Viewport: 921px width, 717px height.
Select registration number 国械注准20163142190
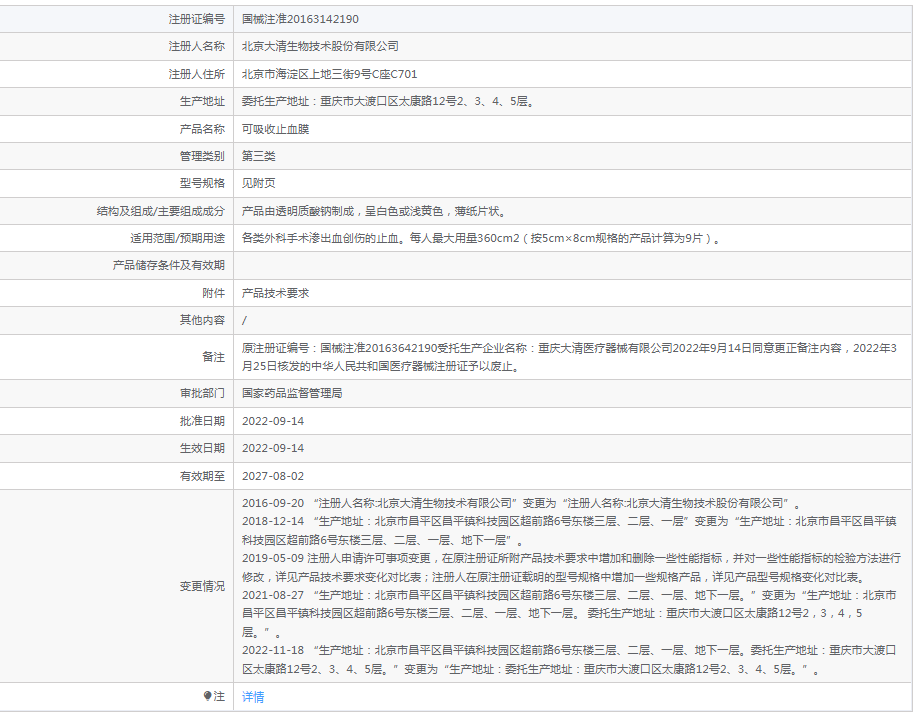[300, 19]
